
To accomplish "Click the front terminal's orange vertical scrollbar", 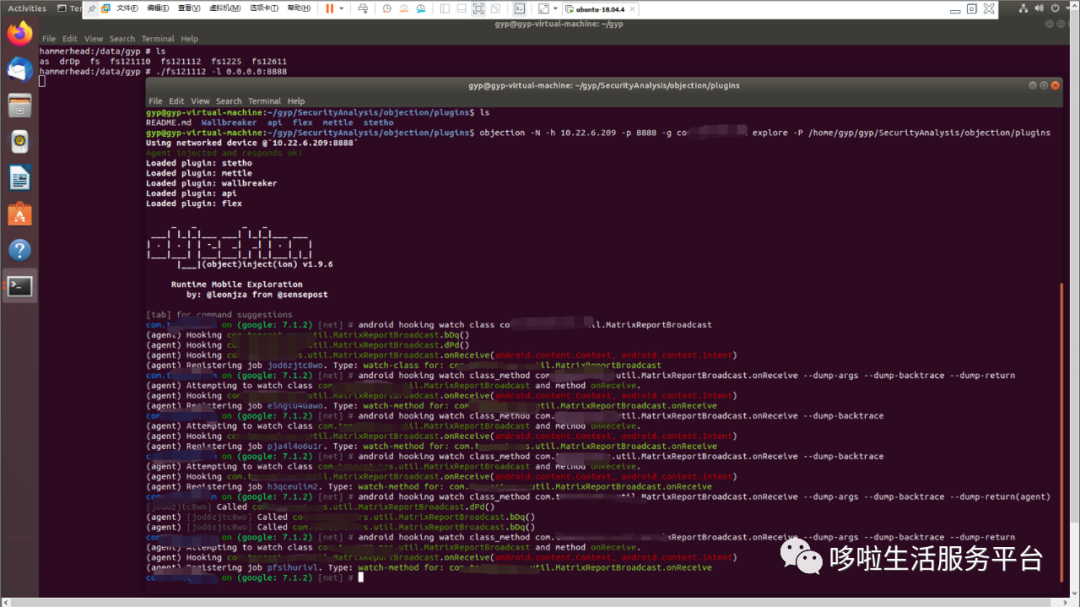I will [1061, 433].
